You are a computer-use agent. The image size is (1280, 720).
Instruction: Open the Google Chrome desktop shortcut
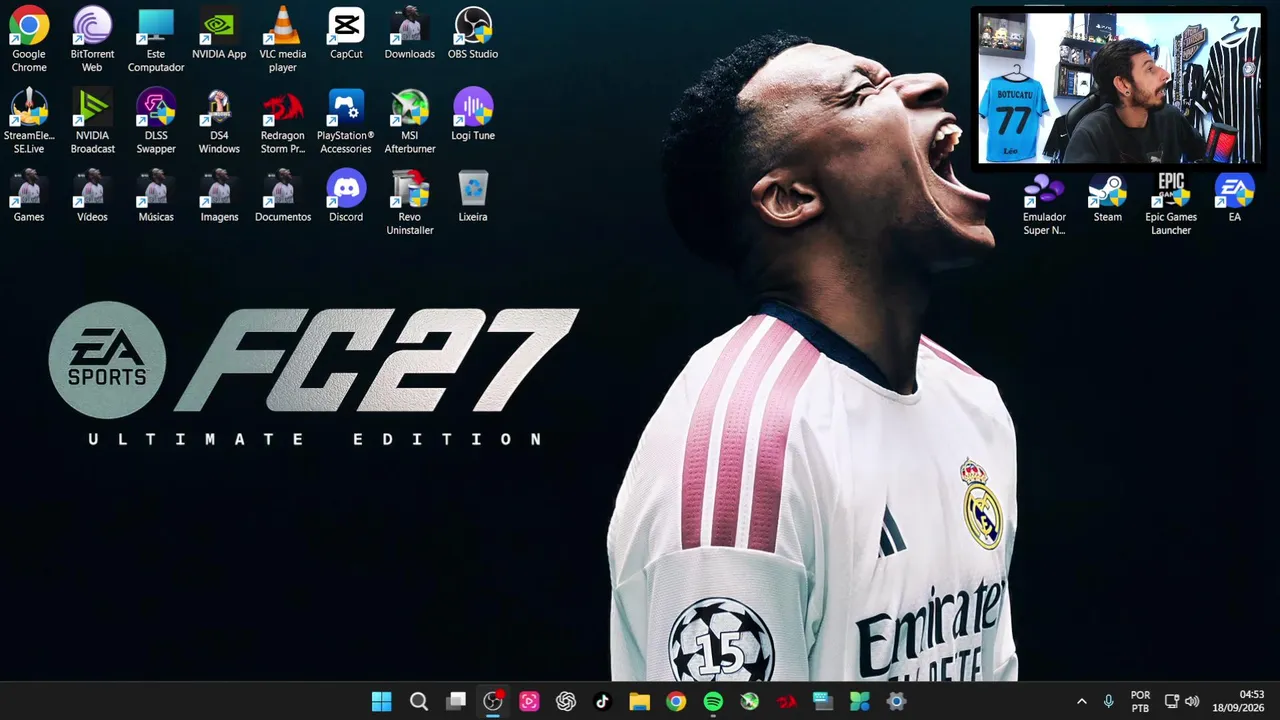pos(29,40)
